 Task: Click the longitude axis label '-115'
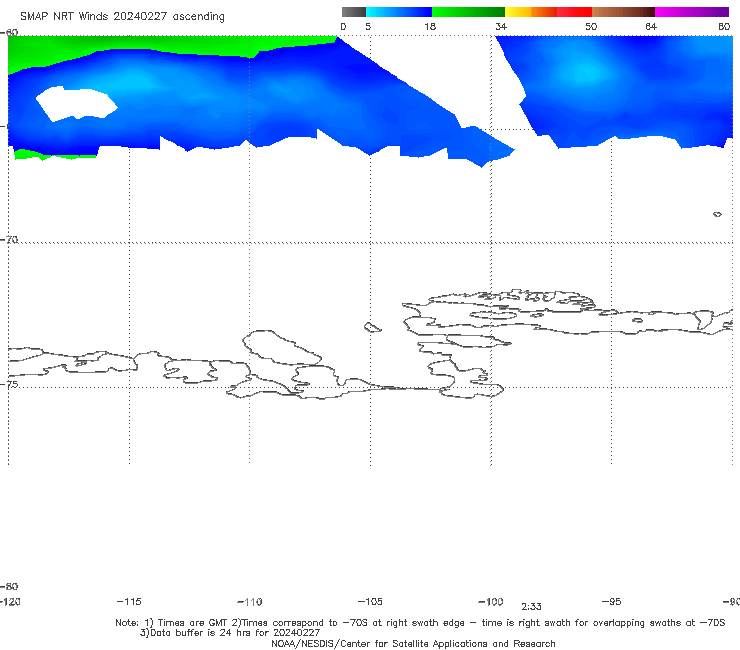(129, 602)
